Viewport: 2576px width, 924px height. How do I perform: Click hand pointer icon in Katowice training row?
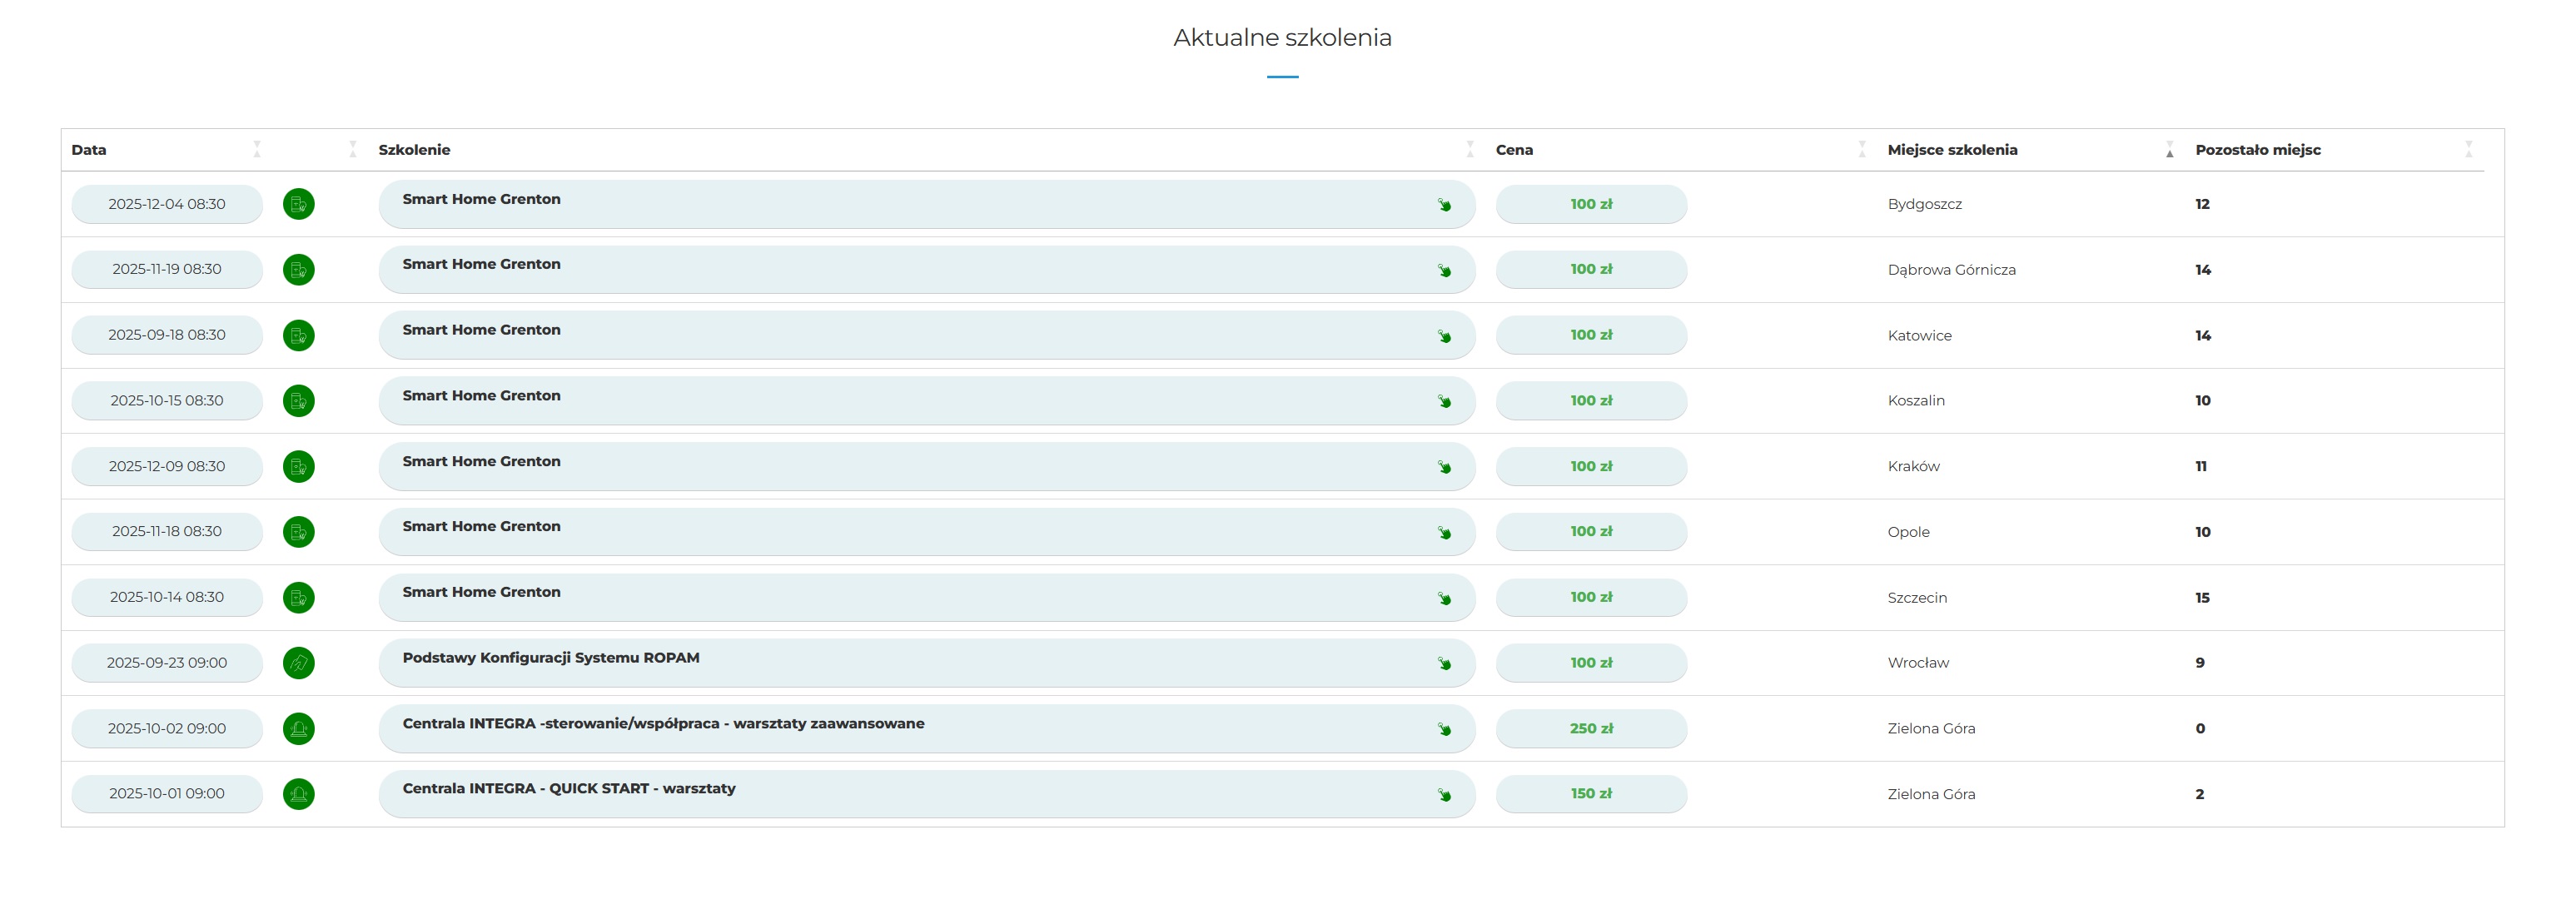point(1444,336)
